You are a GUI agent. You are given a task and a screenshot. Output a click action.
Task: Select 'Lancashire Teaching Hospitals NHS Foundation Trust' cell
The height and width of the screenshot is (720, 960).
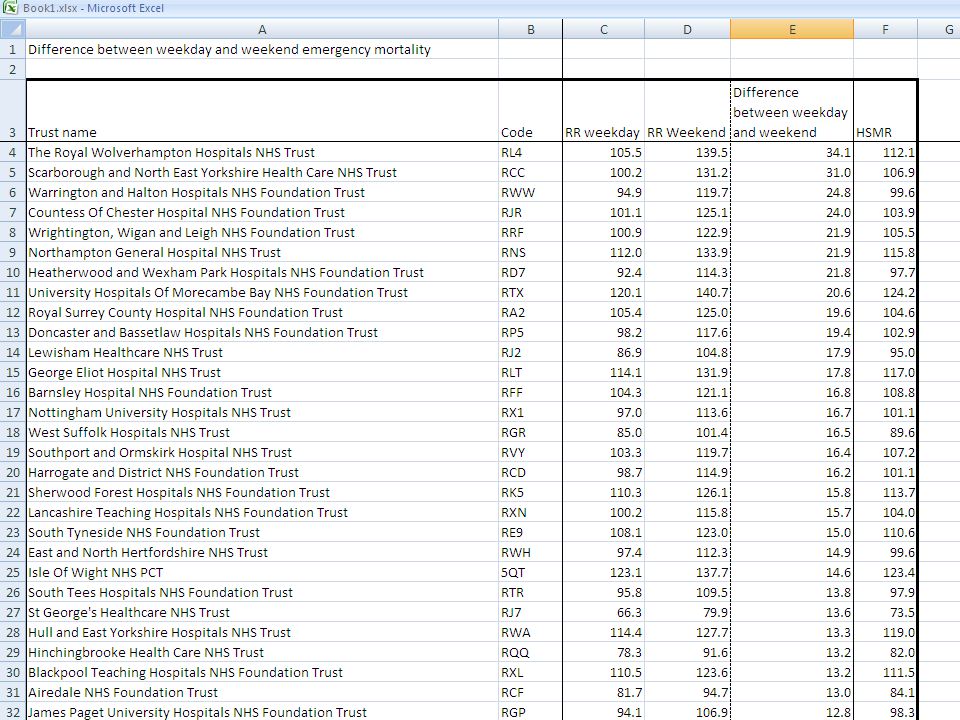click(x=262, y=512)
